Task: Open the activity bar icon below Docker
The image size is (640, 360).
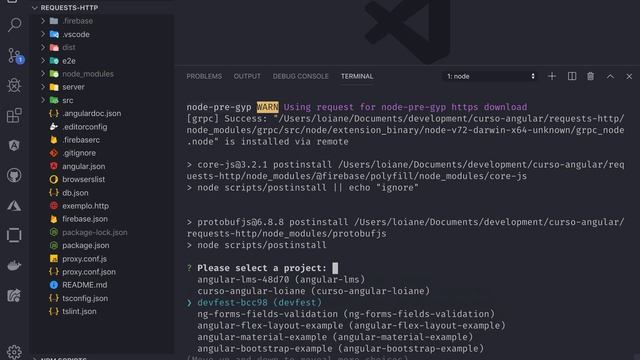Action: pyautogui.click(x=15, y=296)
